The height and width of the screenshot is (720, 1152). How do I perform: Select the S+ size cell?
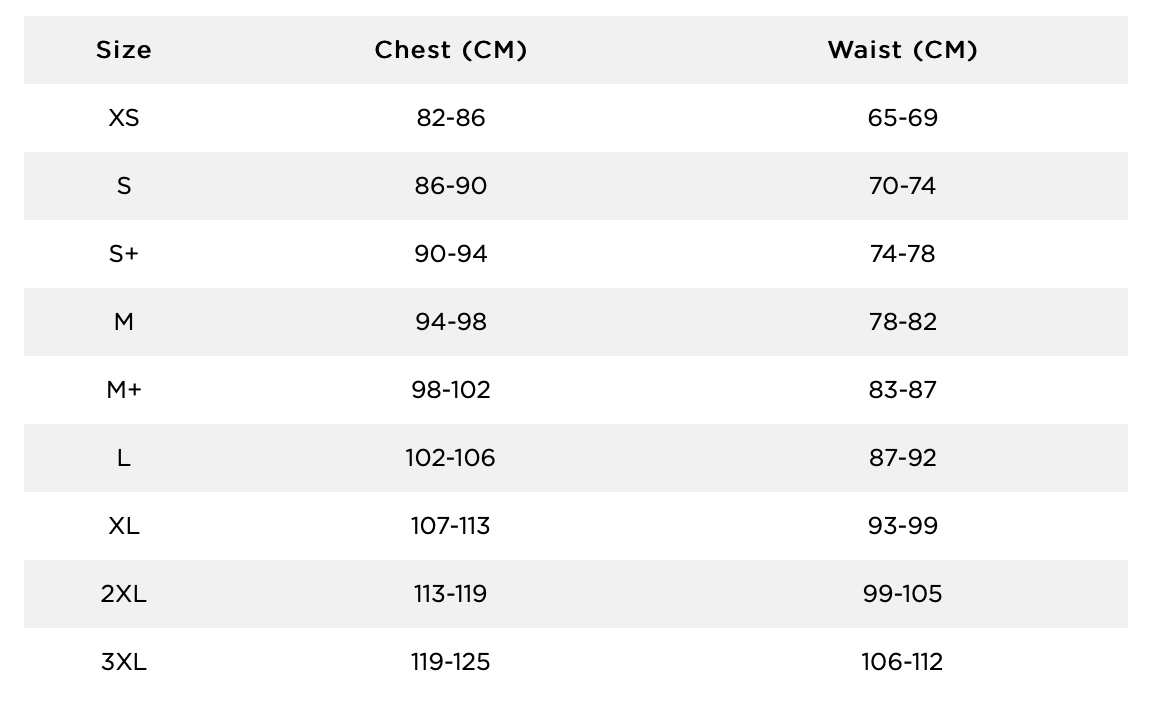[123, 254]
